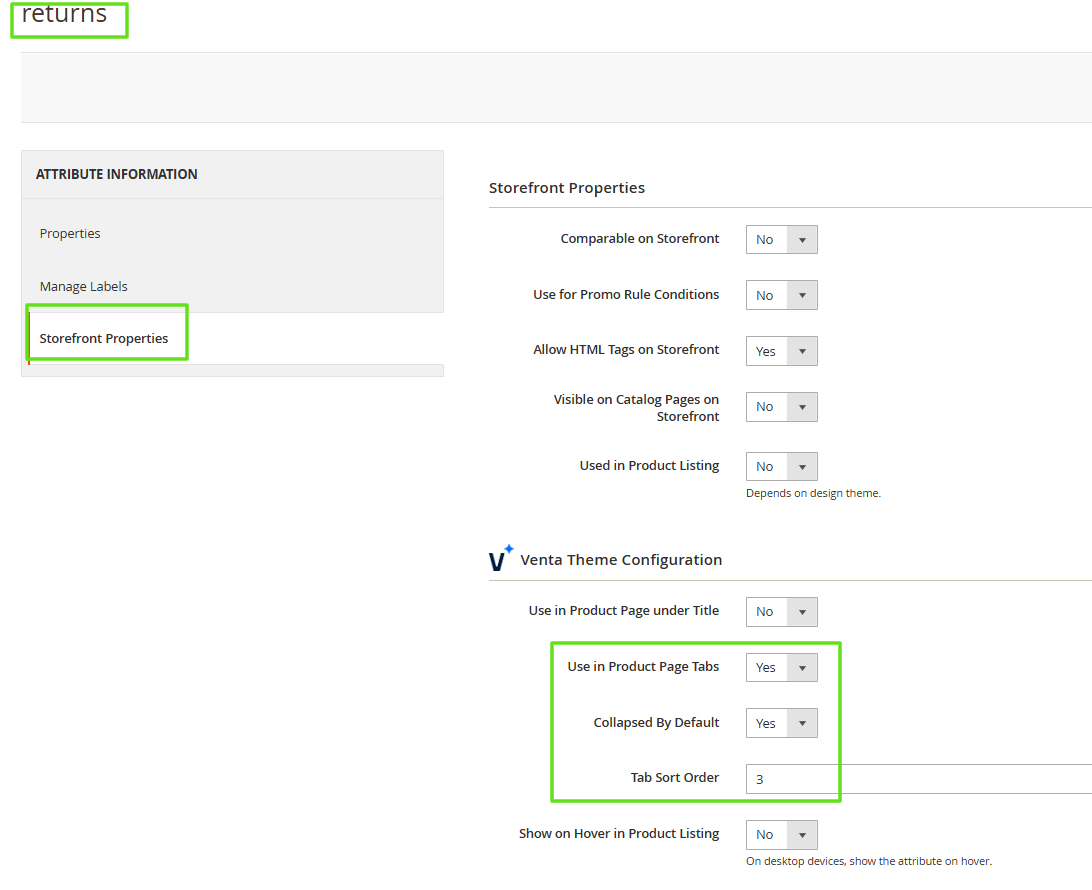Open the Allow HTML Tags on Storefront dropdown
The width and height of the screenshot is (1092, 890).
[781, 351]
